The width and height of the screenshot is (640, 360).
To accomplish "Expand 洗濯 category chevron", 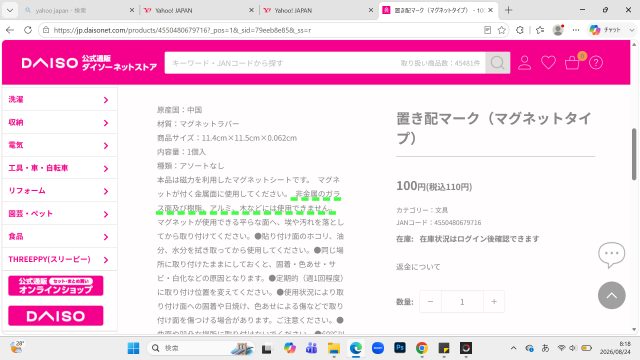I will coord(106,100).
